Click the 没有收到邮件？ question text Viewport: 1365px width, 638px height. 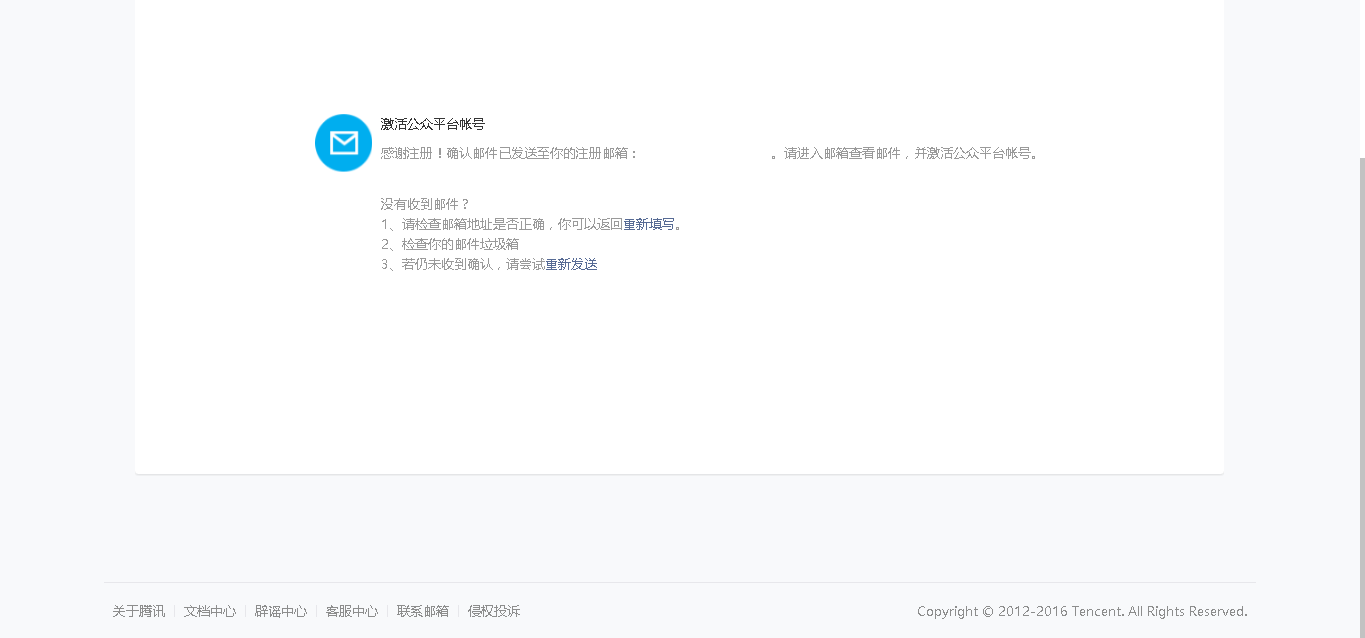coord(425,204)
